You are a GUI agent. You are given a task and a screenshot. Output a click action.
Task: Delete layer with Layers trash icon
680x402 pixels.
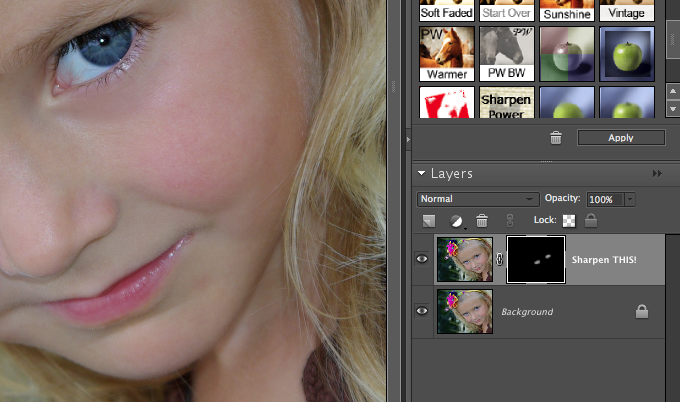482,221
